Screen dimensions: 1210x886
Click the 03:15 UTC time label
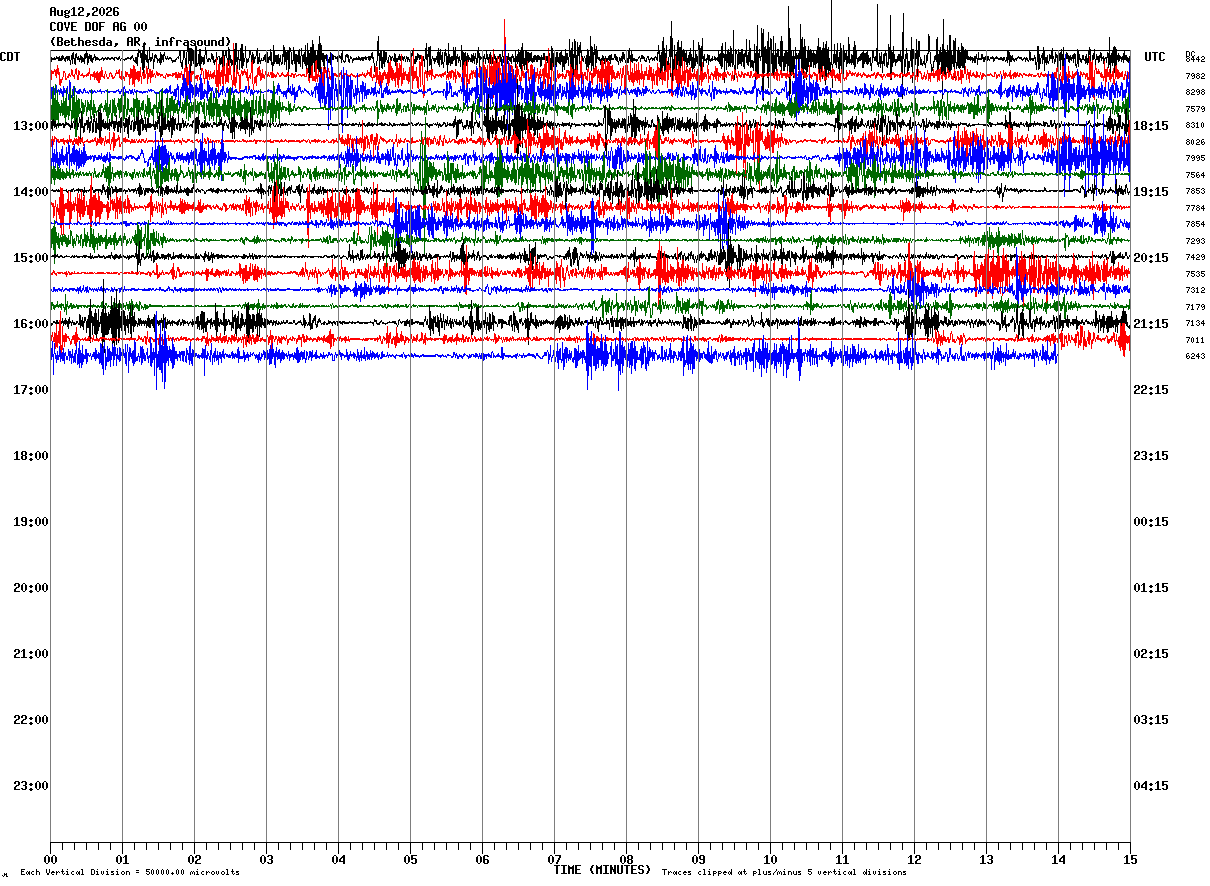1150,720
